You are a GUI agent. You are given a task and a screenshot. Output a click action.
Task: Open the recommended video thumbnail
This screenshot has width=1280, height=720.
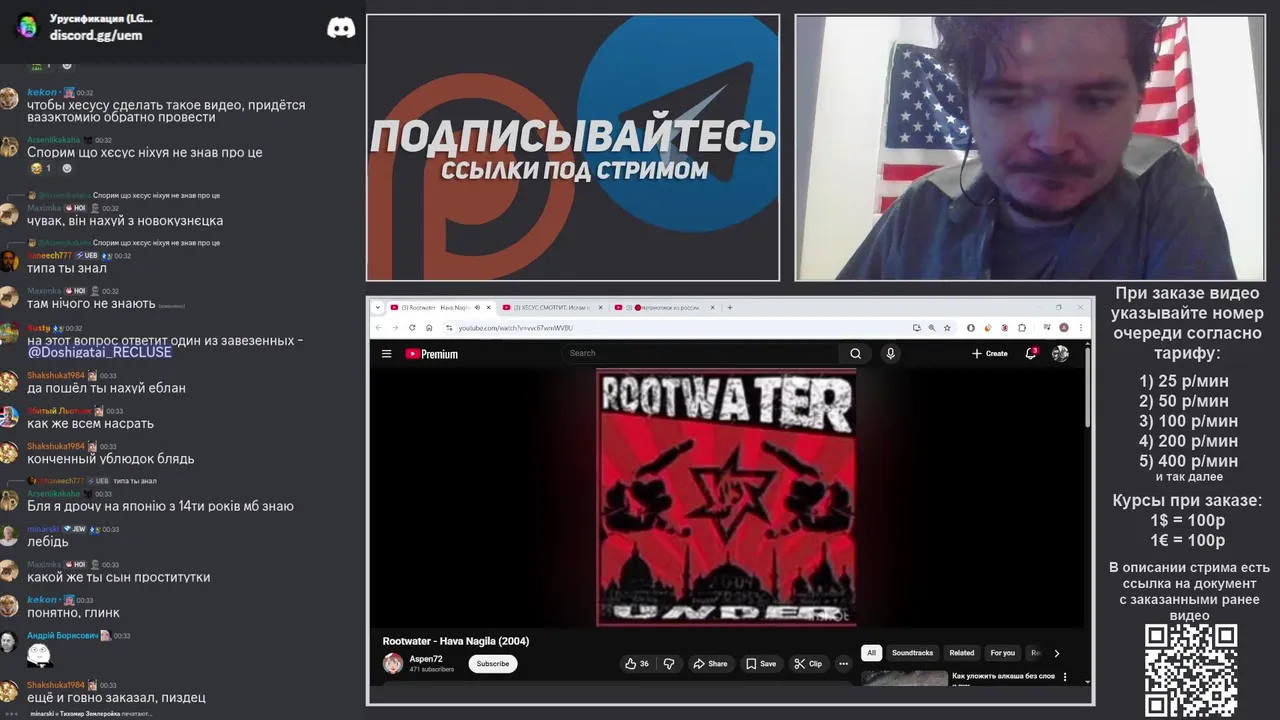pos(905,678)
